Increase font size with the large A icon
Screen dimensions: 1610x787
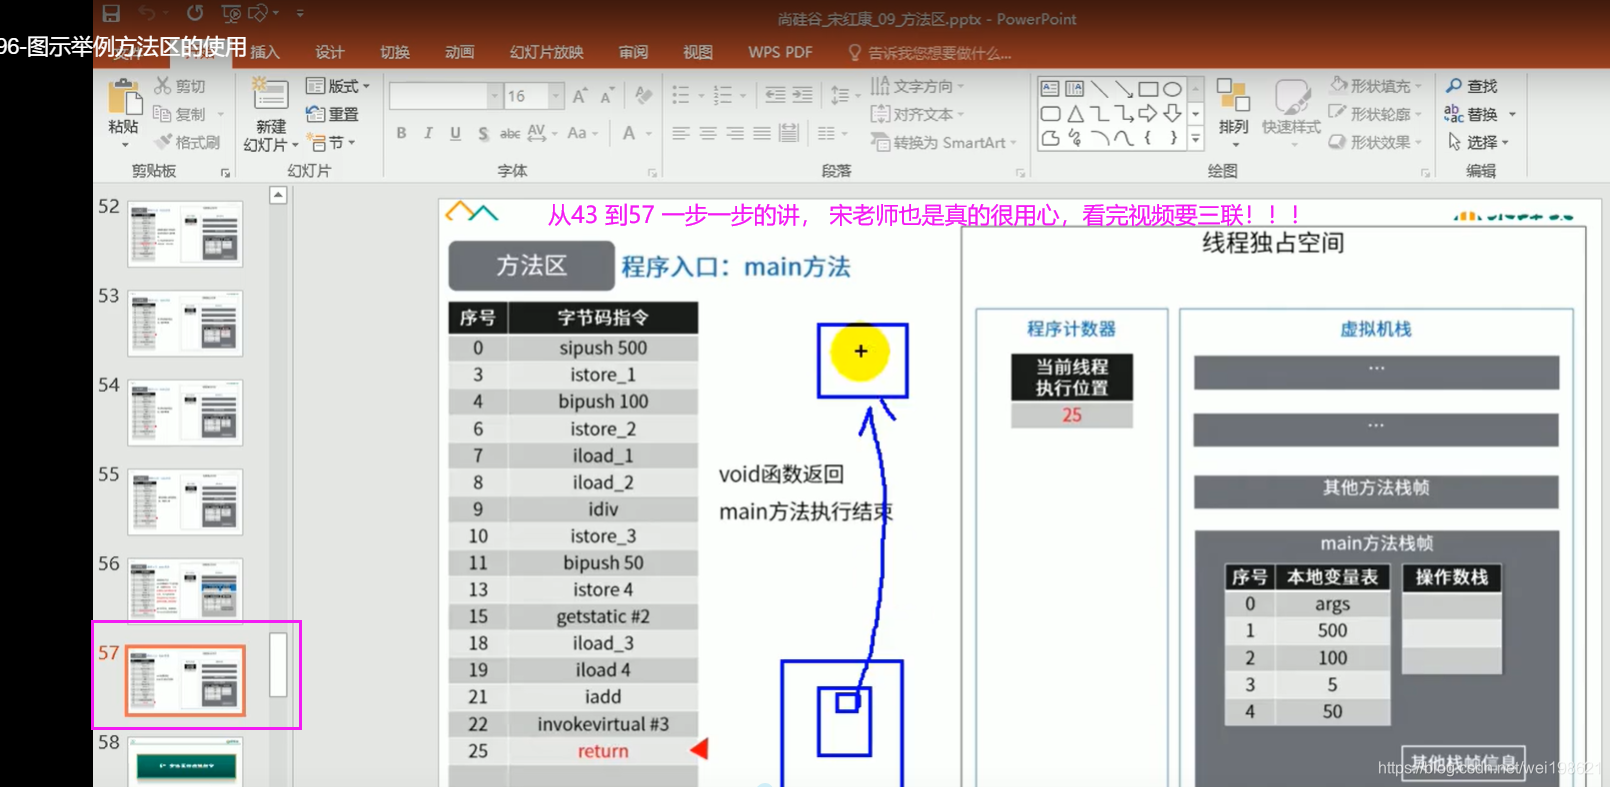pos(580,96)
